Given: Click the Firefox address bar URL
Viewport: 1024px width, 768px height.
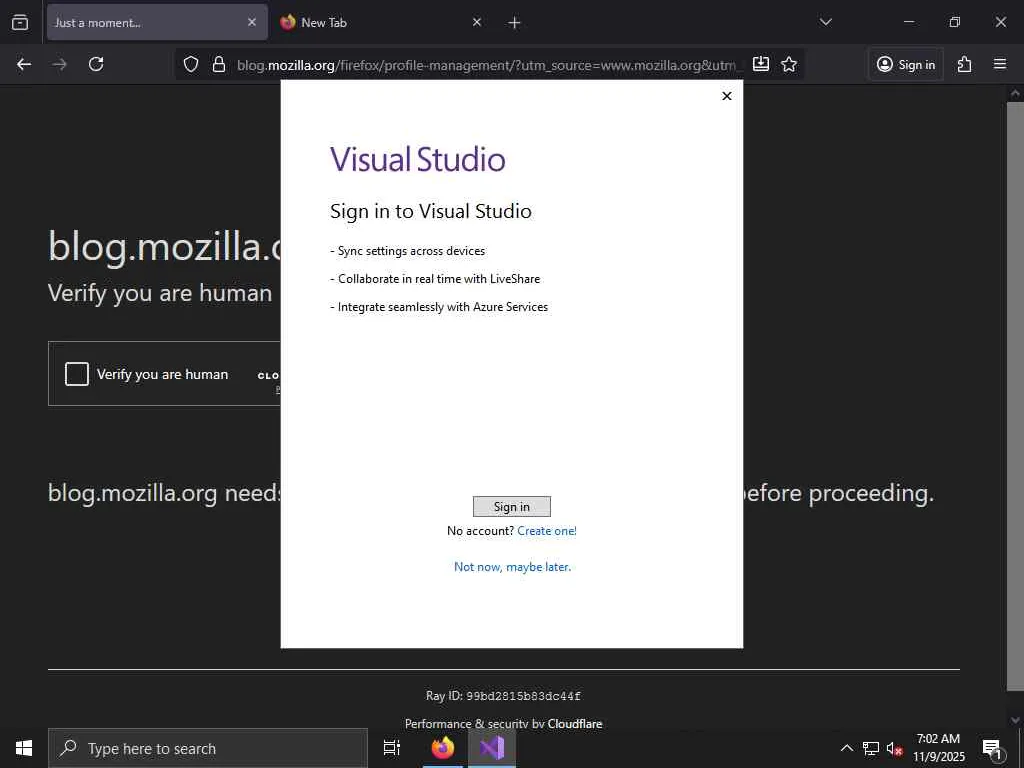Looking at the screenshot, I should (487, 65).
